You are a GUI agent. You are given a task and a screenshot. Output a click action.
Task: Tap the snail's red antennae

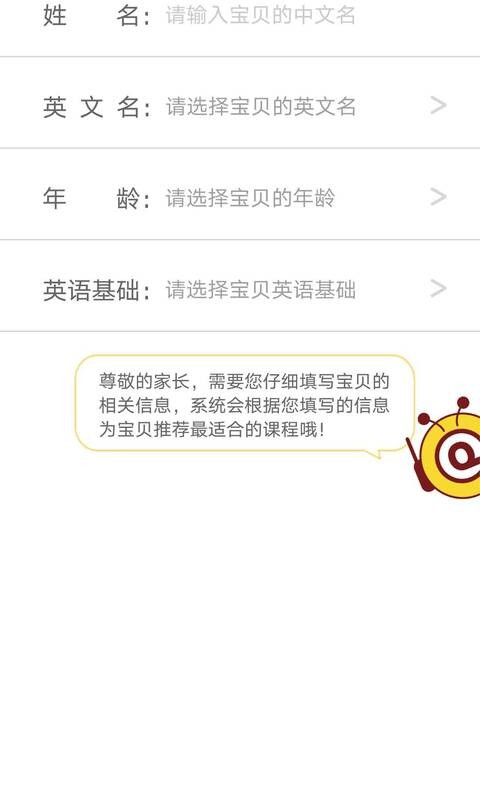[x=444, y=411]
